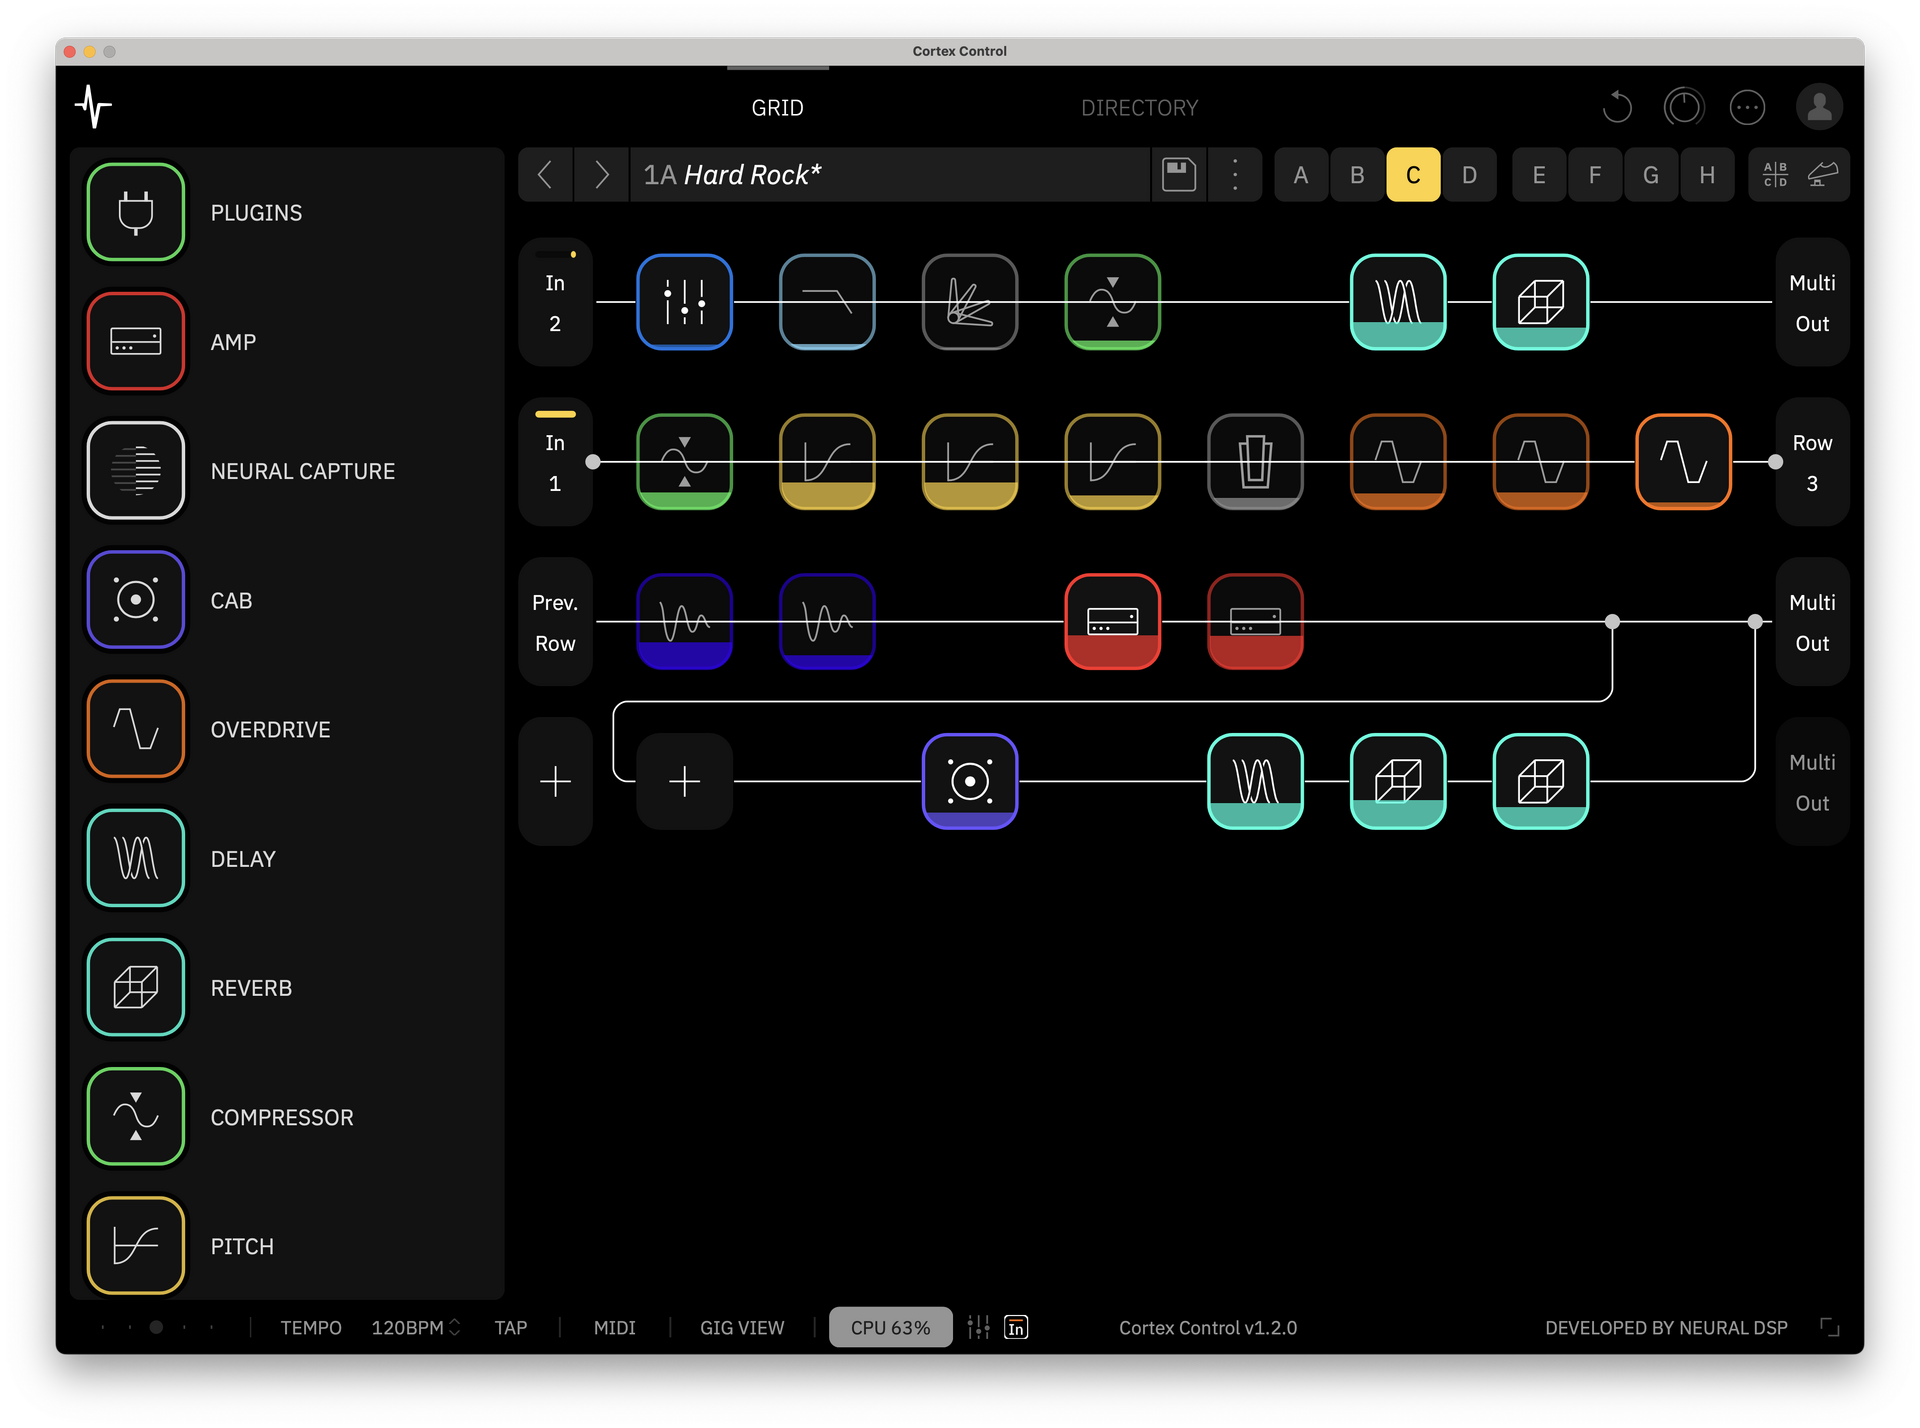
Task: Adjust the 120BPM tempo stepper
Action: [x=416, y=1327]
